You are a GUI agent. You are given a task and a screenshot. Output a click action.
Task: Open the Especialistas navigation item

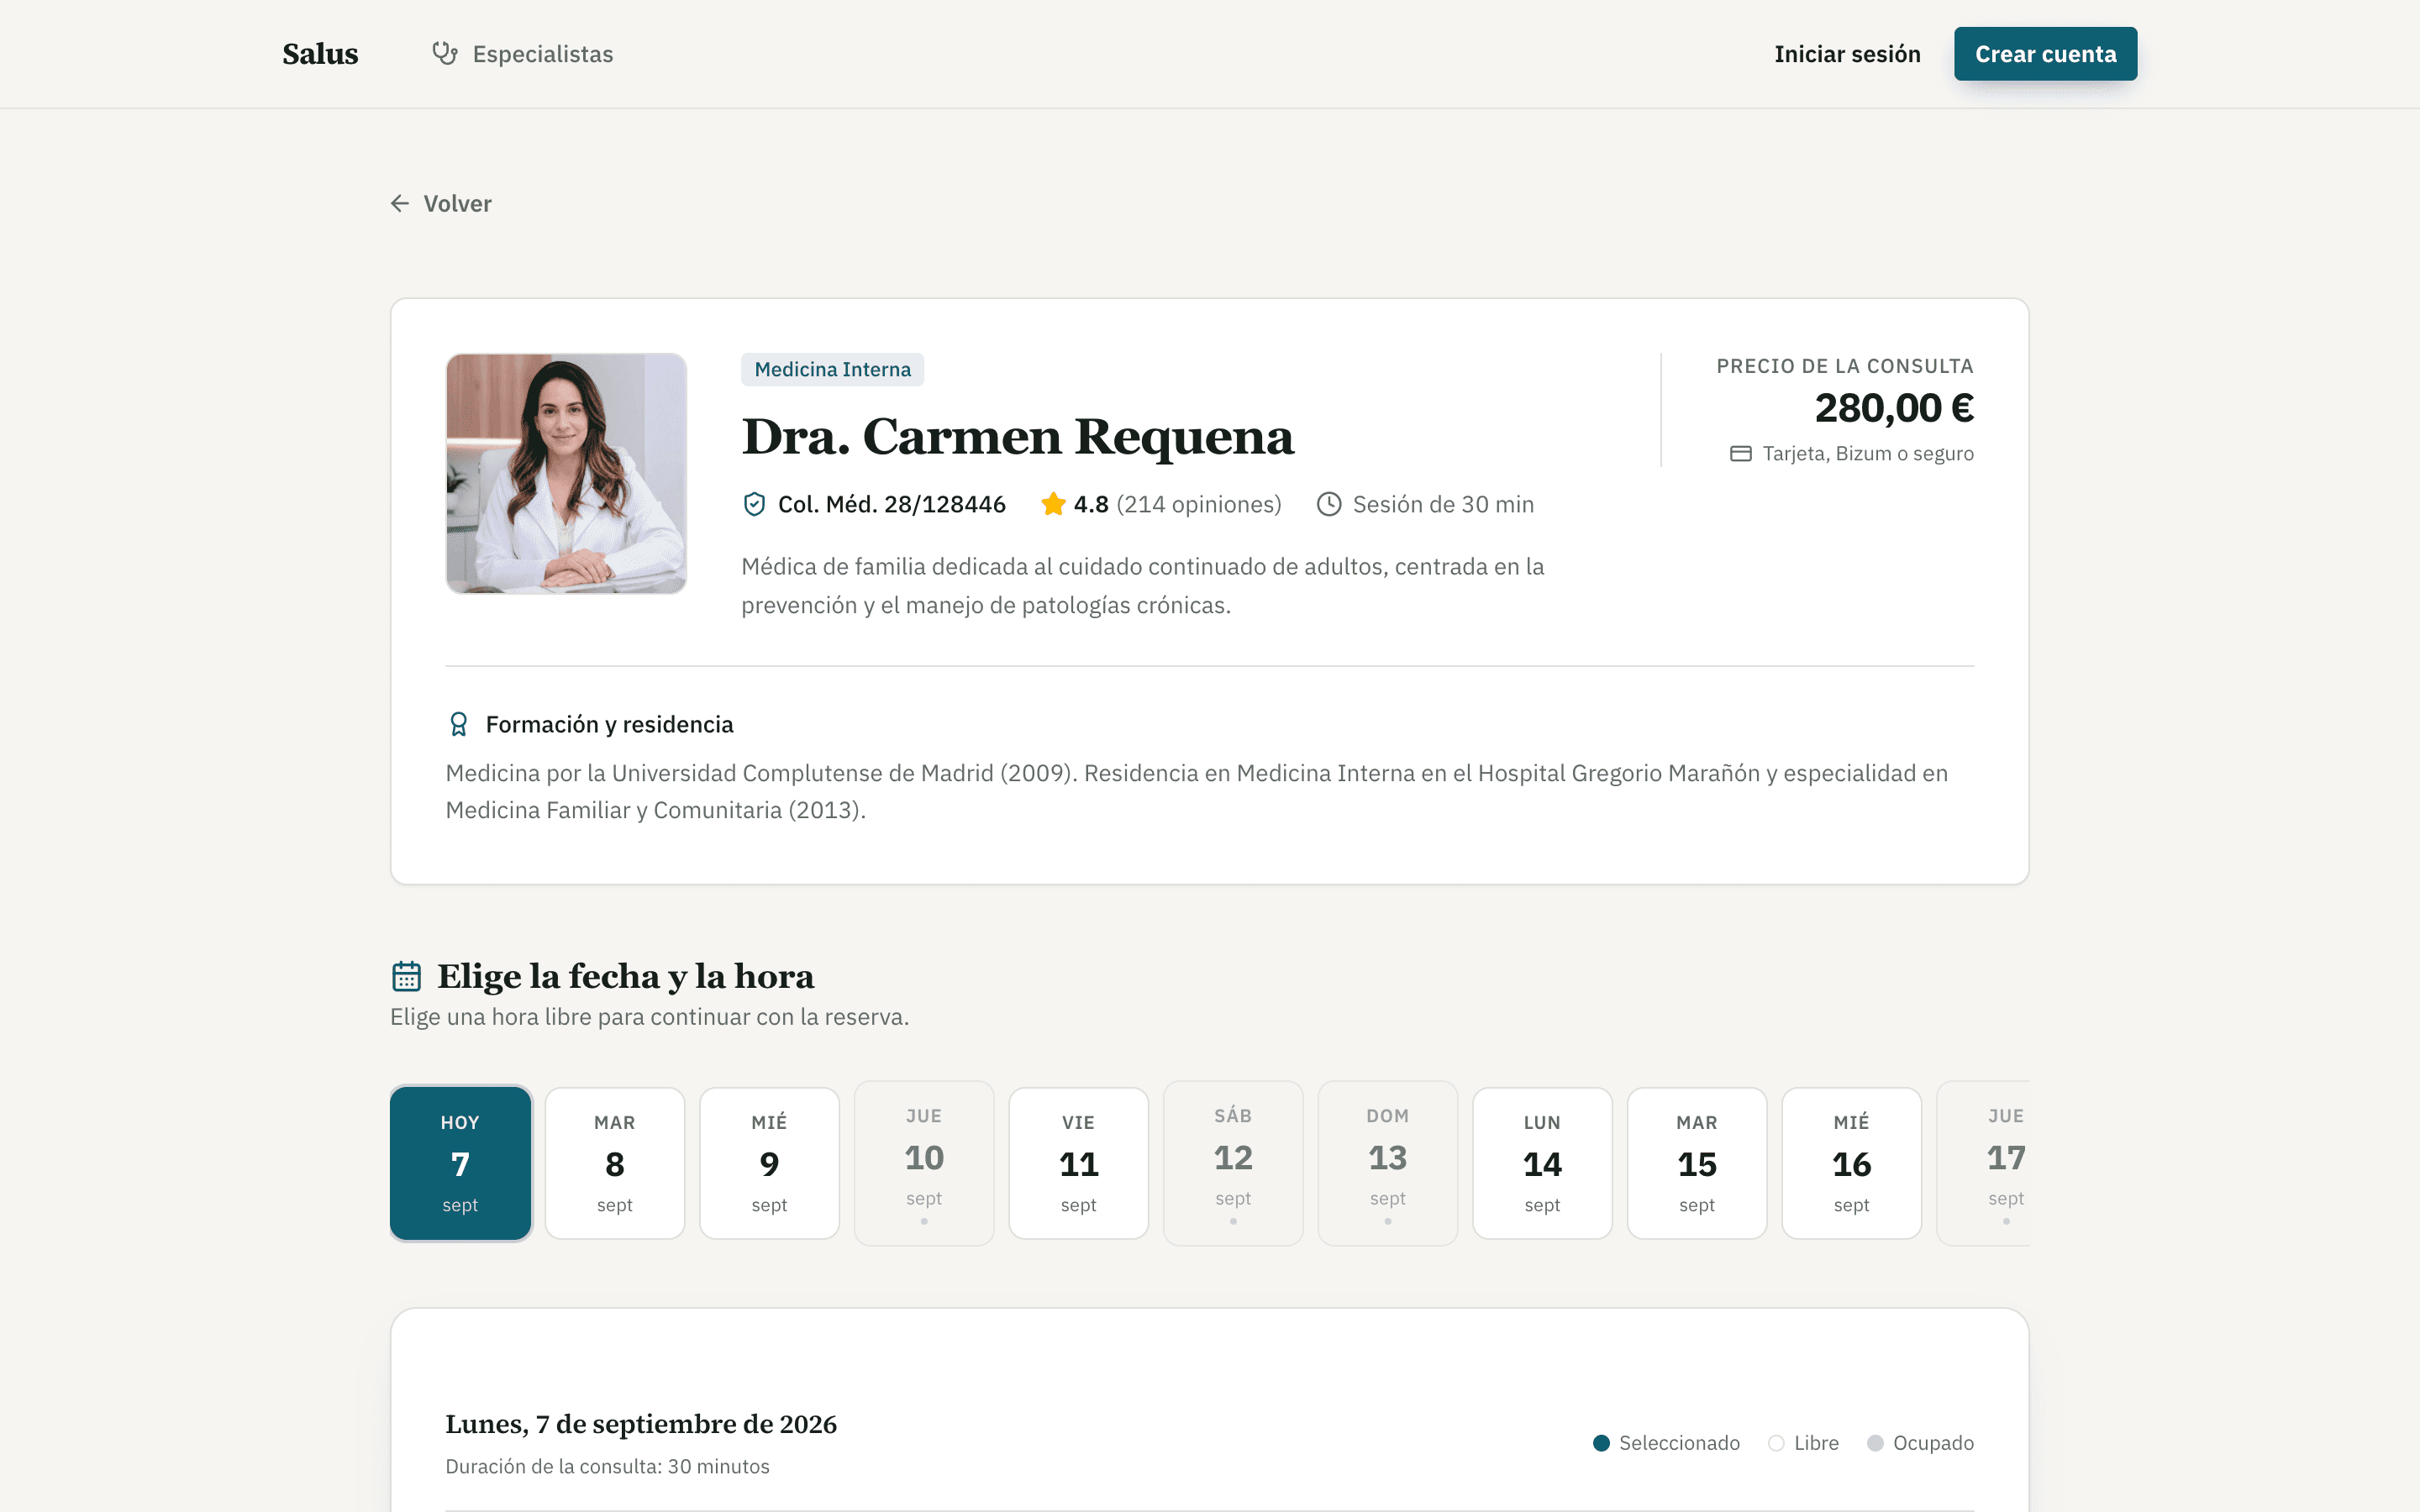(522, 54)
